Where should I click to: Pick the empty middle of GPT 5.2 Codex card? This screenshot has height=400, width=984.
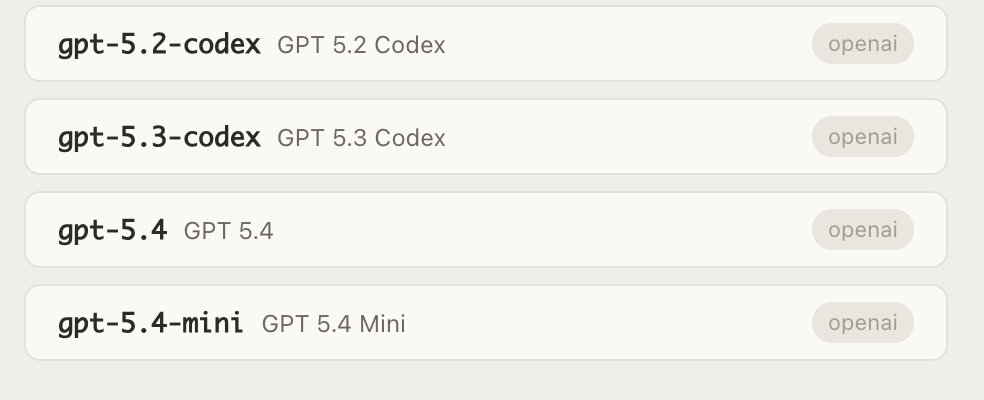pyautogui.click(x=628, y=43)
